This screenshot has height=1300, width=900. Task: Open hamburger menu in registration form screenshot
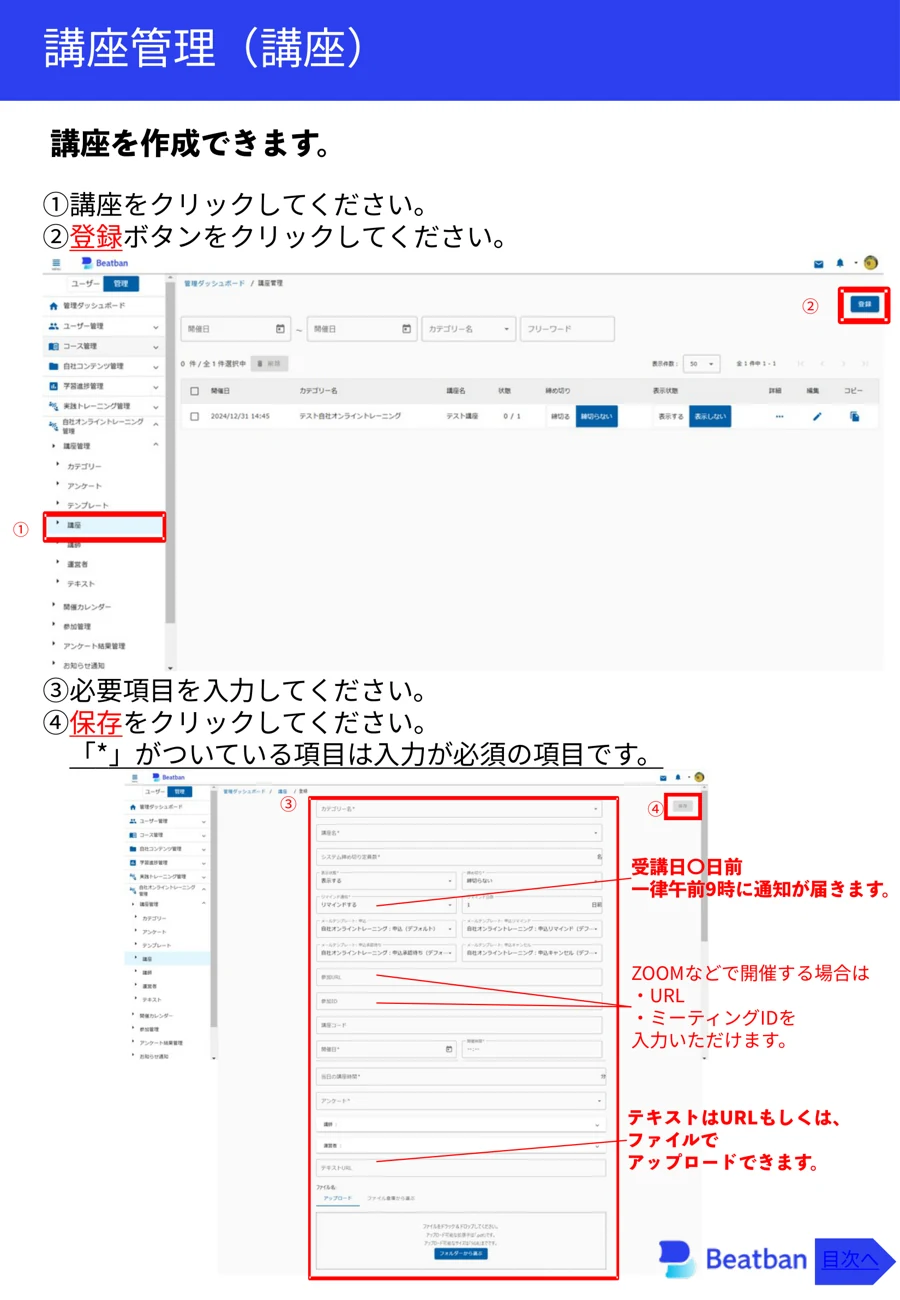click(135, 777)
